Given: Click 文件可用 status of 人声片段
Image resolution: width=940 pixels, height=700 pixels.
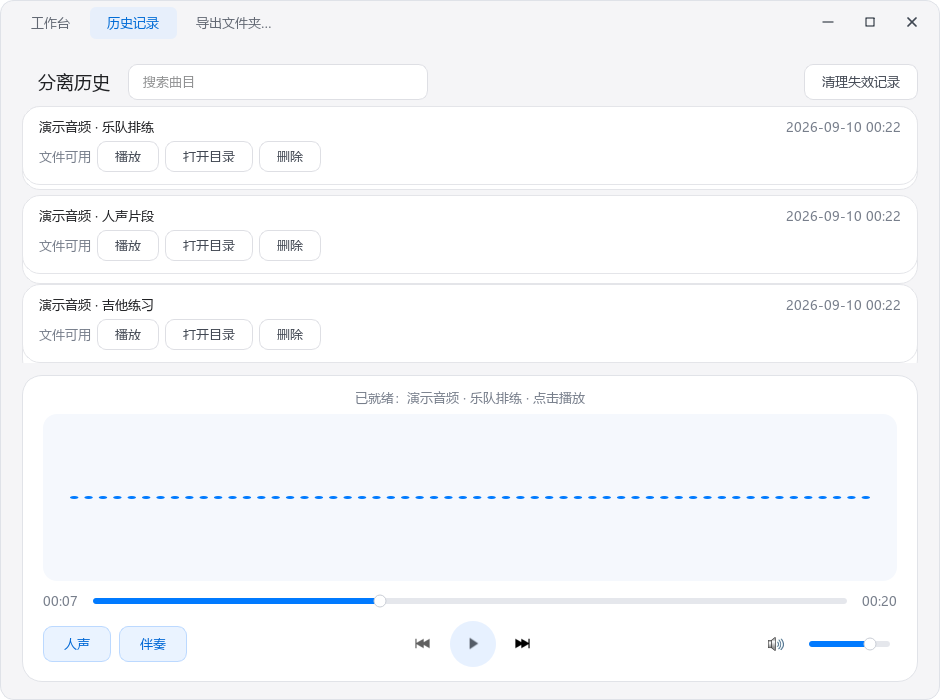Looking at the screenshot, I should click(x=65, y=246).
